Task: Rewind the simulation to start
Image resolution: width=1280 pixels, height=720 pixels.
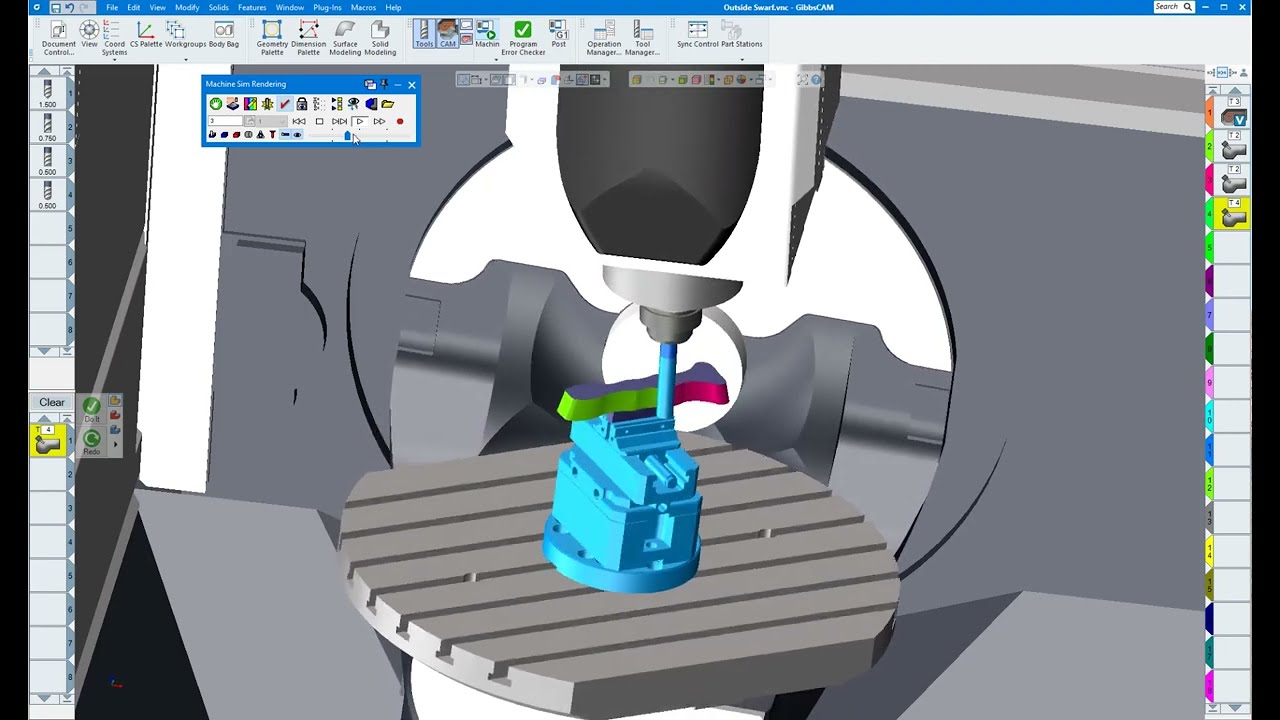Action: click(299, 122)
